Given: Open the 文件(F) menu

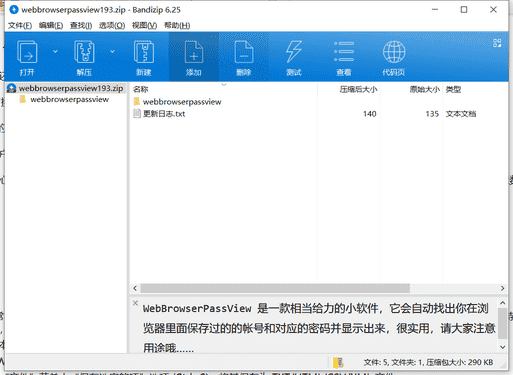Looking at the screenshot, I should coord(20,25).
